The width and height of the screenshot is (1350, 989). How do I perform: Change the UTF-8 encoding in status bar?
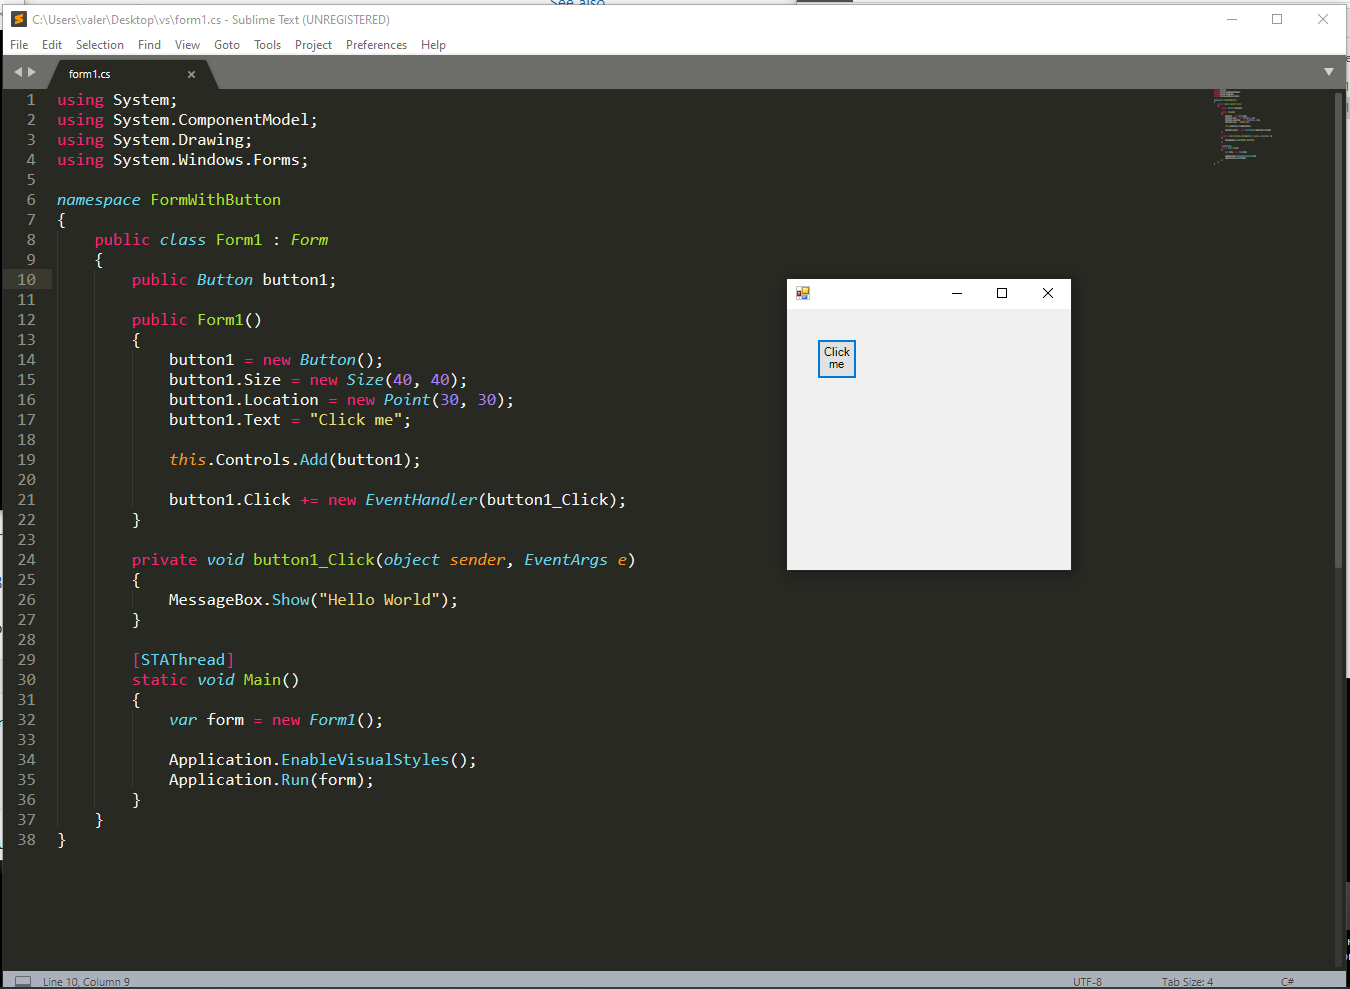[1087, 982]
